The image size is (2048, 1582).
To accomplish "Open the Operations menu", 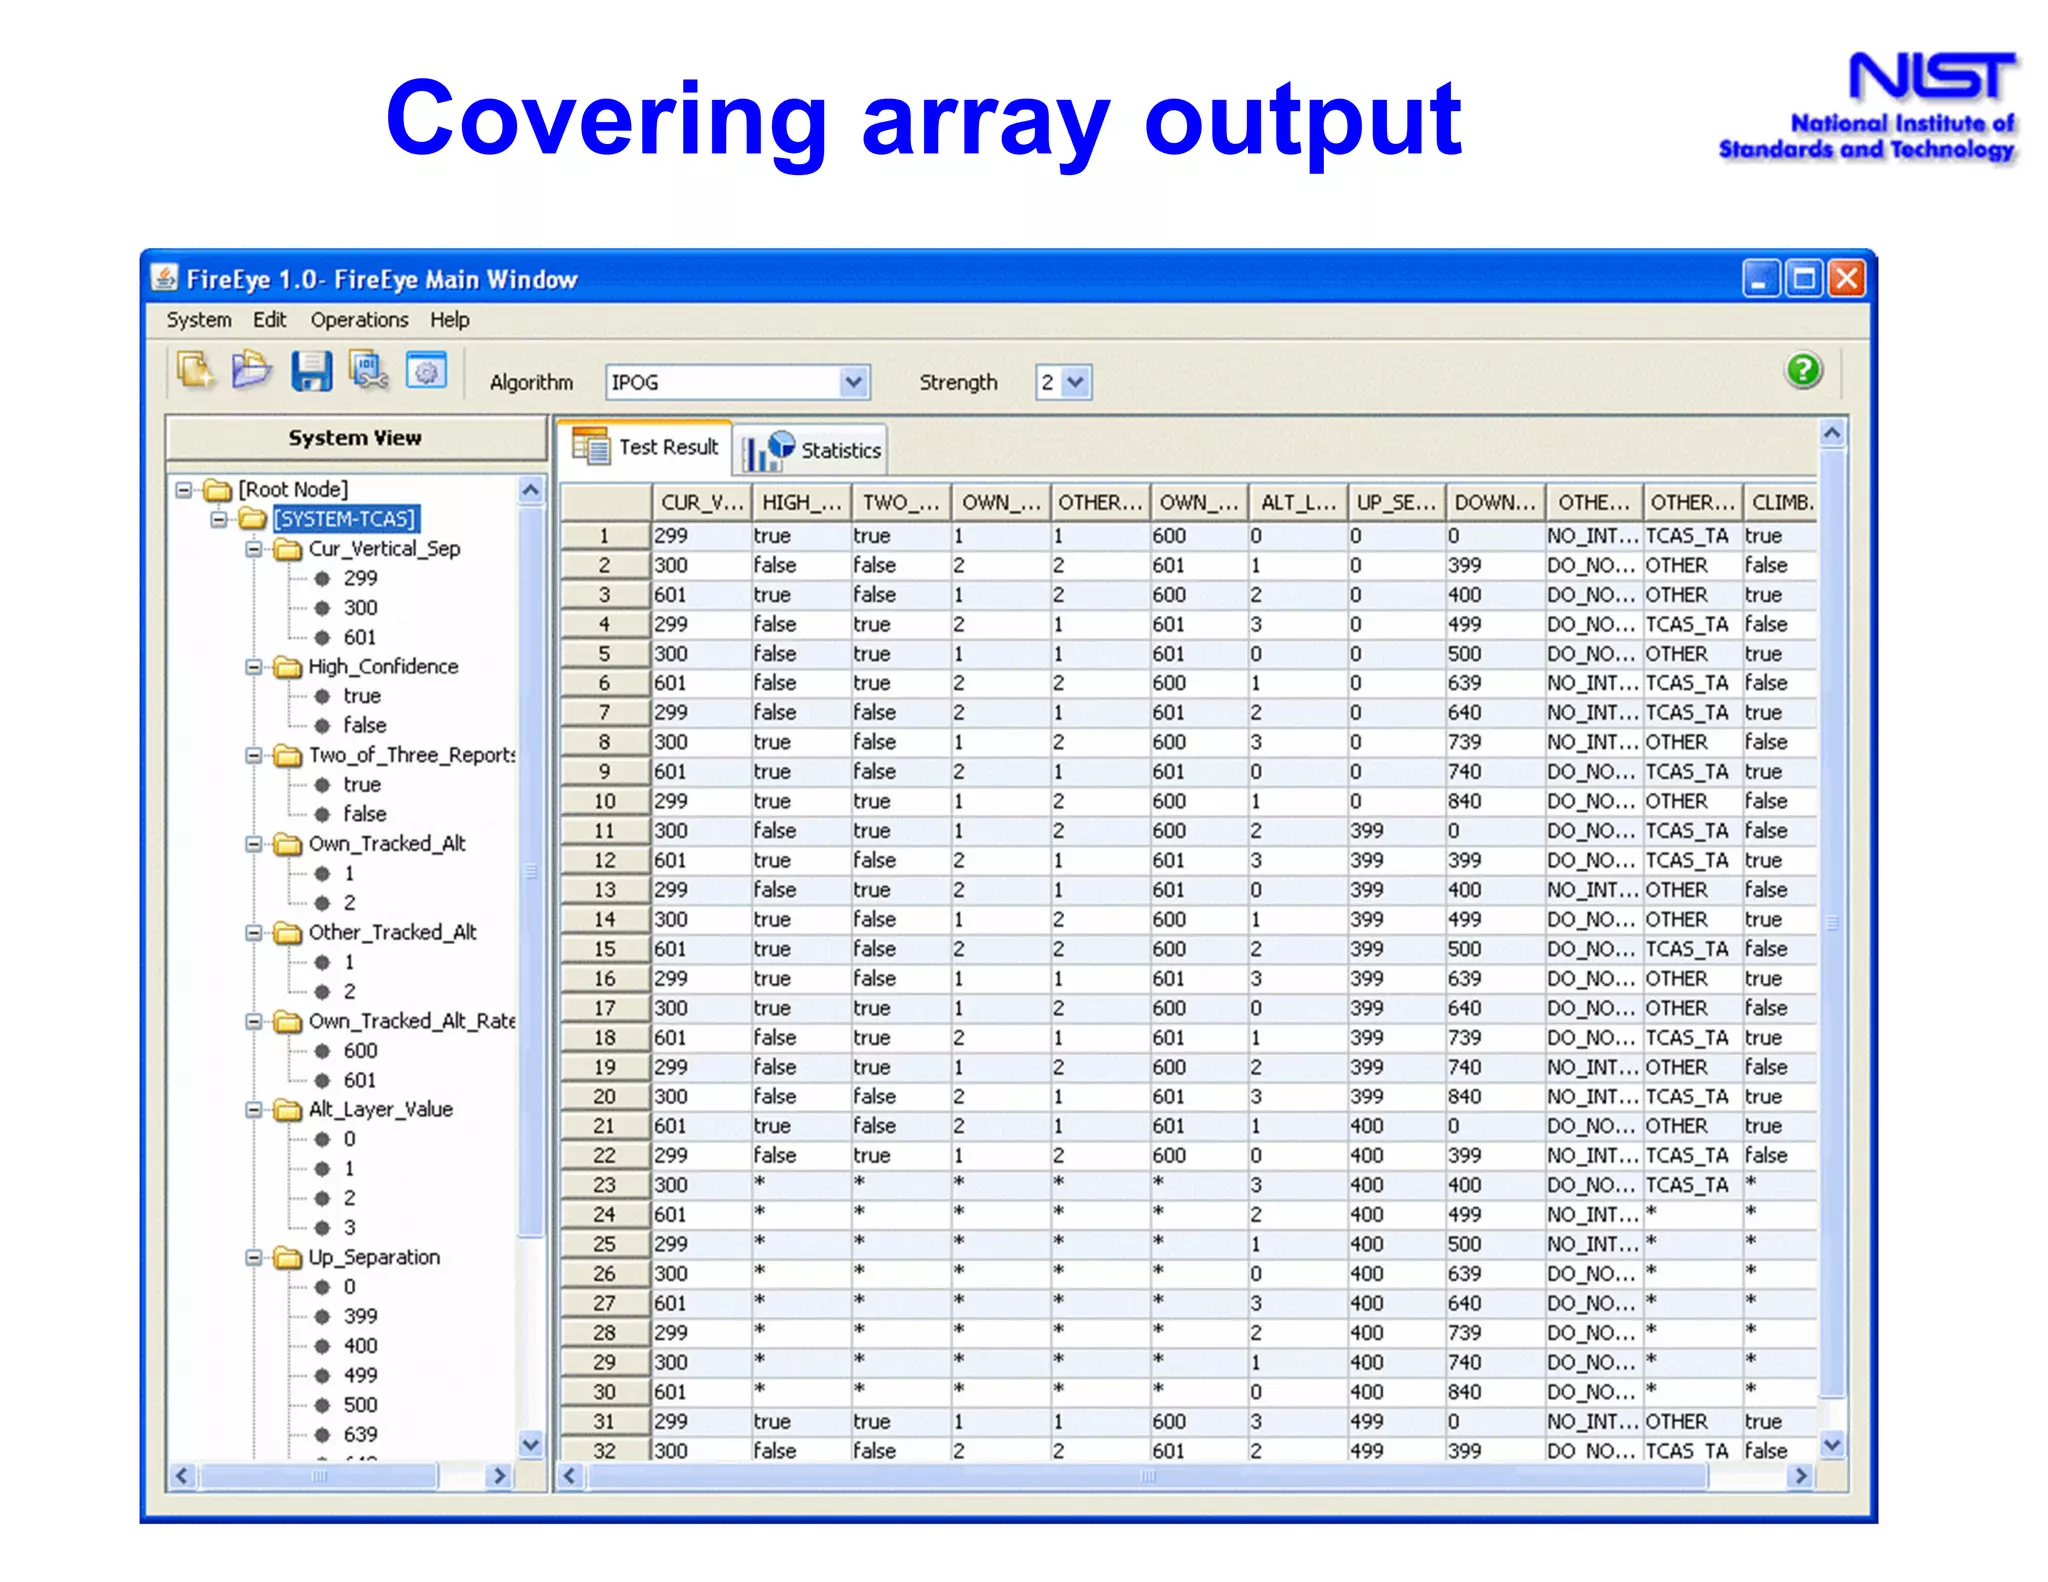I will click(x=359, y=320).
